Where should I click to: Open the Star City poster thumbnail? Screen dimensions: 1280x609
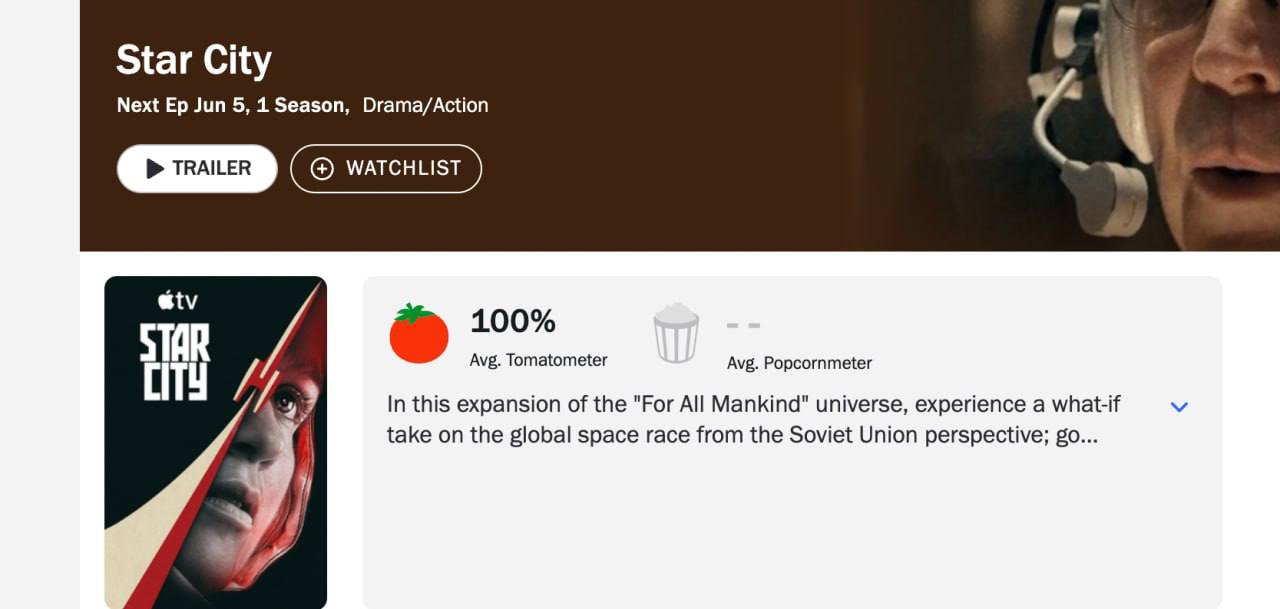pos(216,442)
